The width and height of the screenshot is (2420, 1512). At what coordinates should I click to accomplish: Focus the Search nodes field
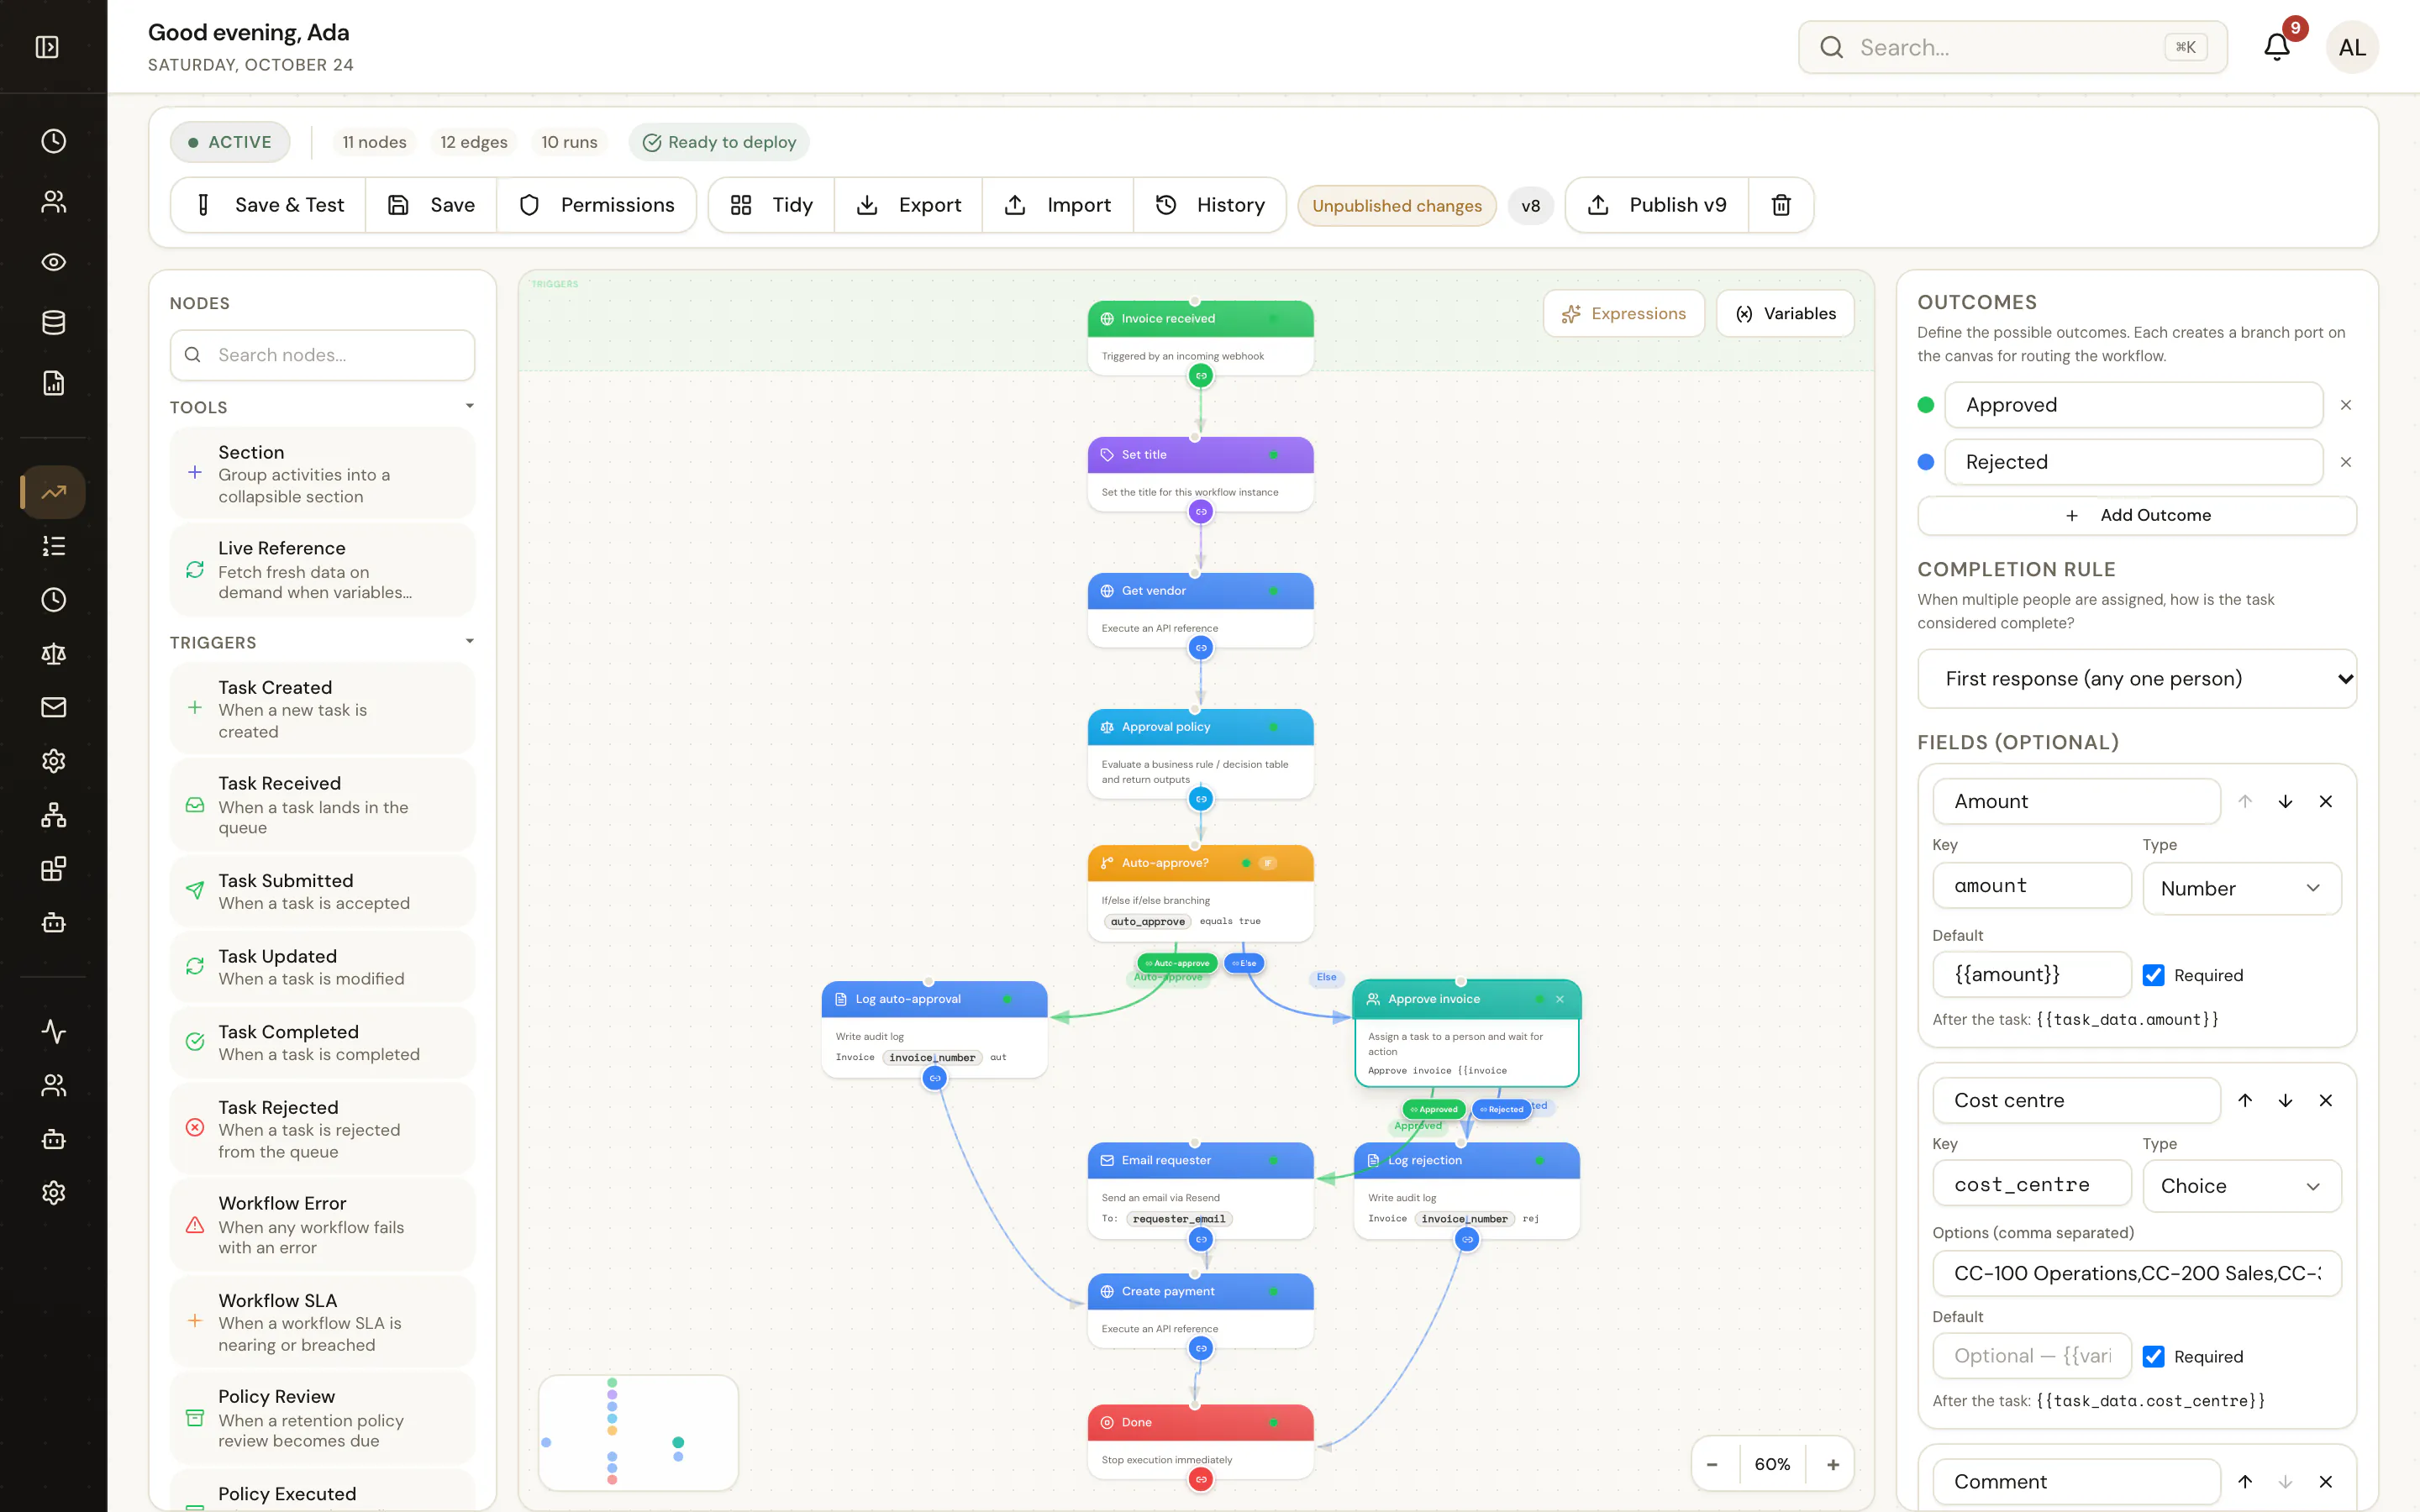pos(322,355)
